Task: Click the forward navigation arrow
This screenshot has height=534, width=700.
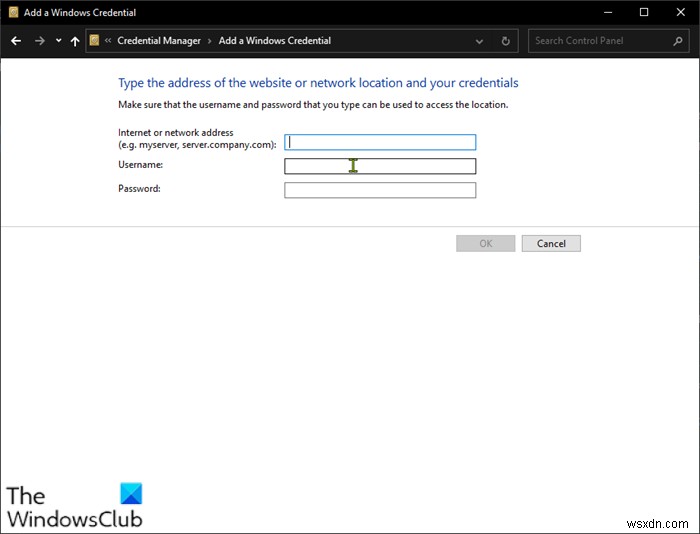Action: [x=40, y=41]
